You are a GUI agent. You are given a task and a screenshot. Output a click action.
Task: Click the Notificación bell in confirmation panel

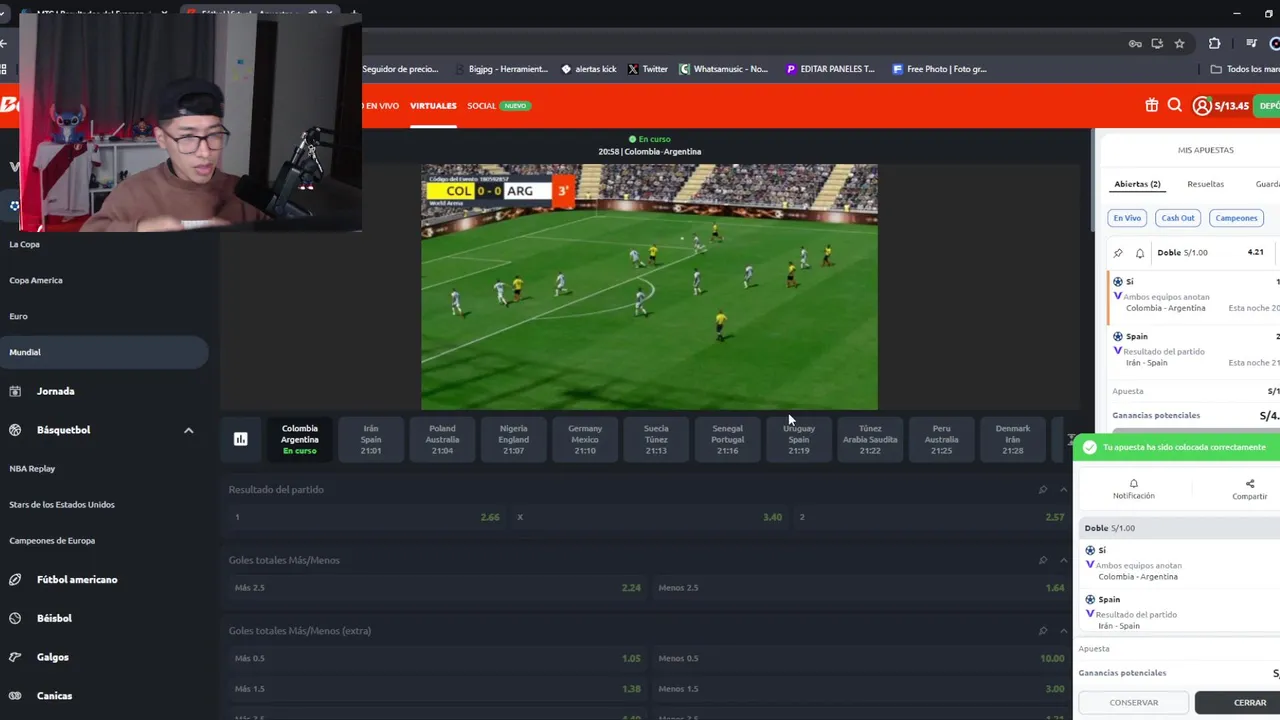[x=1134, y=489]
